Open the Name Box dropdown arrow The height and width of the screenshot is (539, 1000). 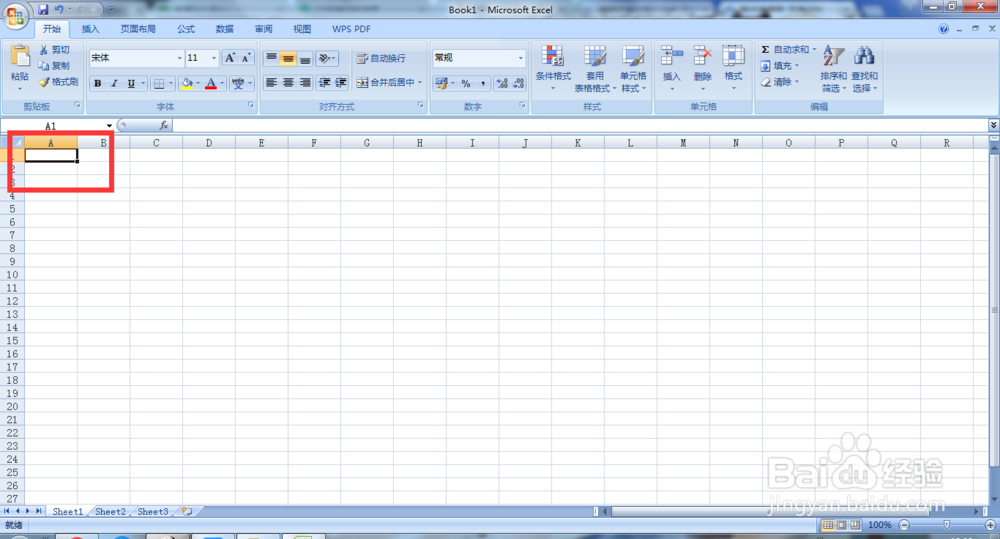pyautogui.click(x=109, y=126)
